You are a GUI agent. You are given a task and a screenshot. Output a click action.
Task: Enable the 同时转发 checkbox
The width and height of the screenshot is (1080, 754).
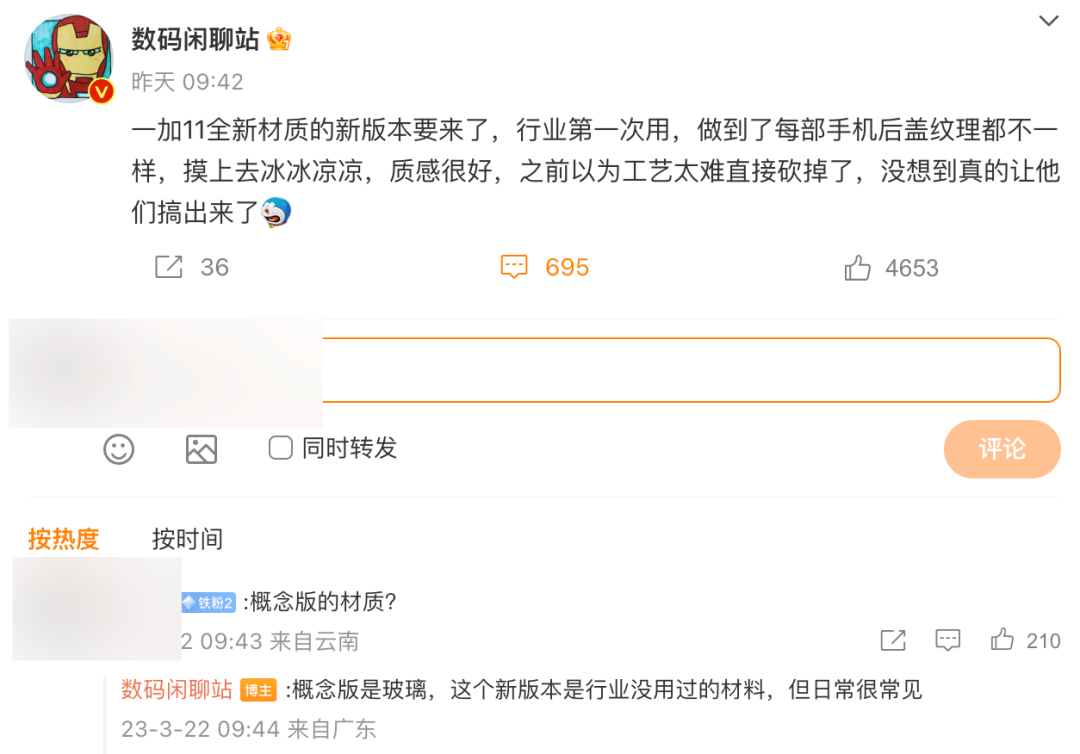click(280, 448)
